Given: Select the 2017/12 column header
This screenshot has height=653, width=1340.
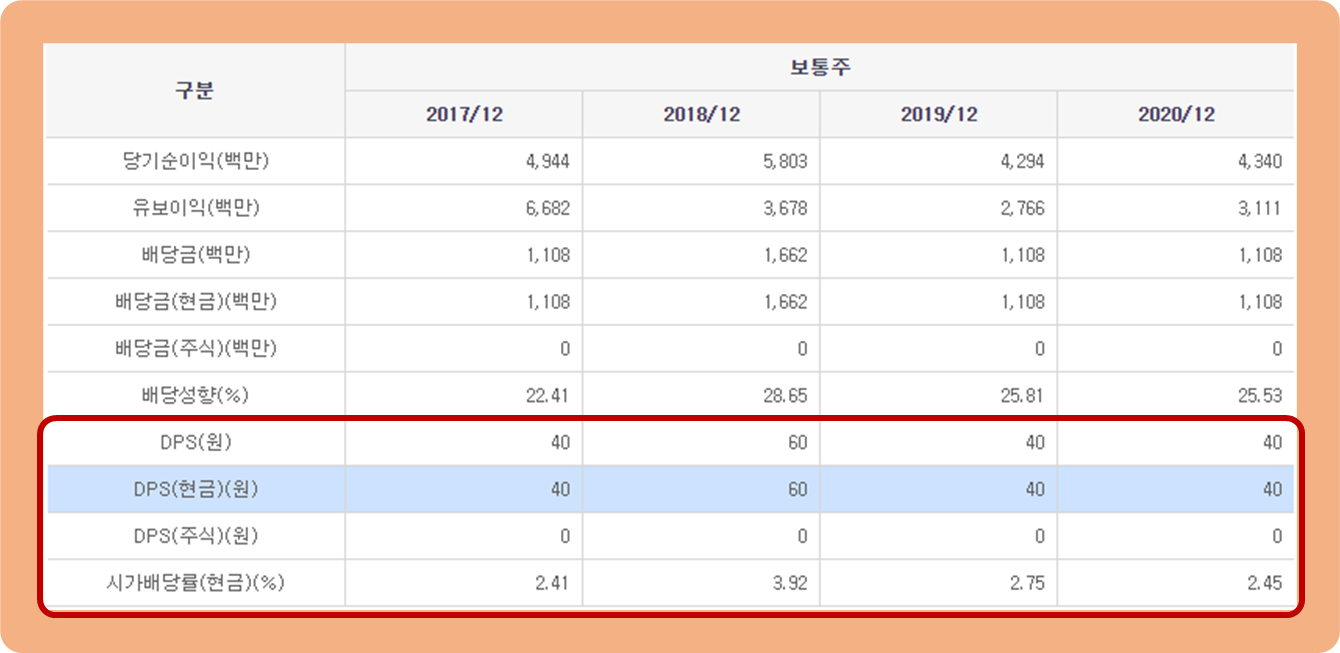Looking at the screenshot, I should coord(464,114).
